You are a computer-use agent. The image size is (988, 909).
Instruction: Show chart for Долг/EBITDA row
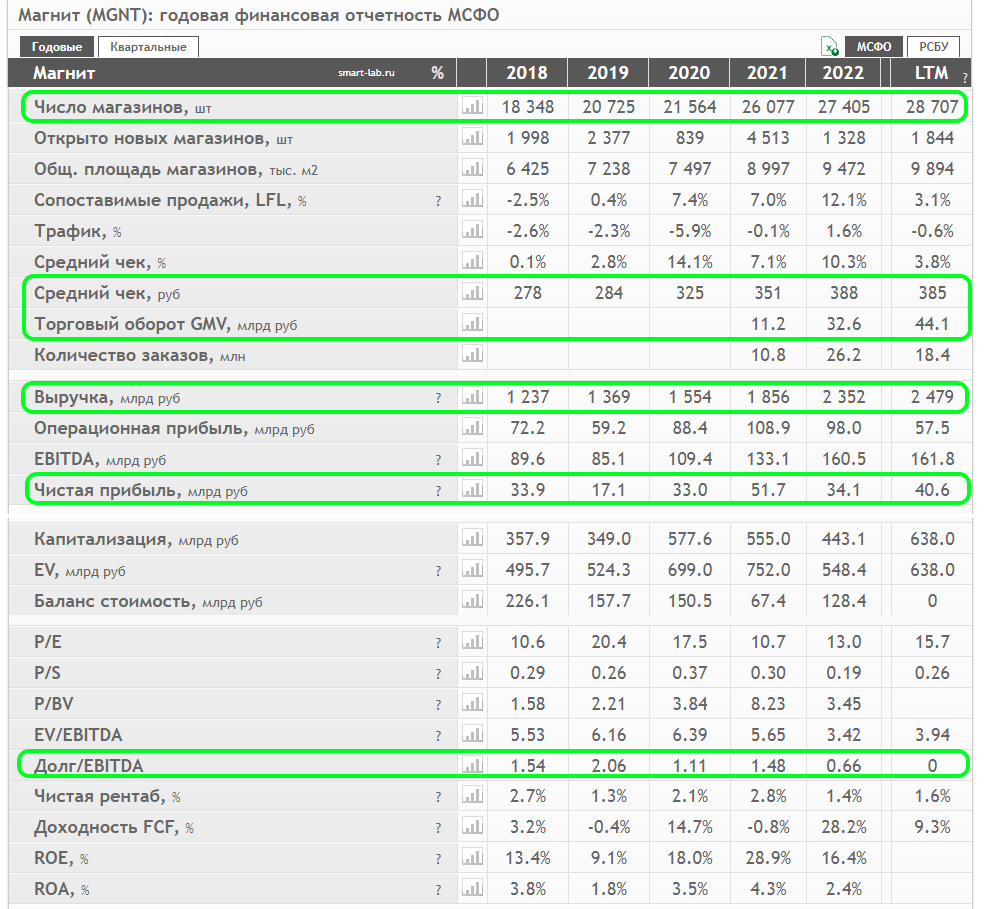coord(472,765)
